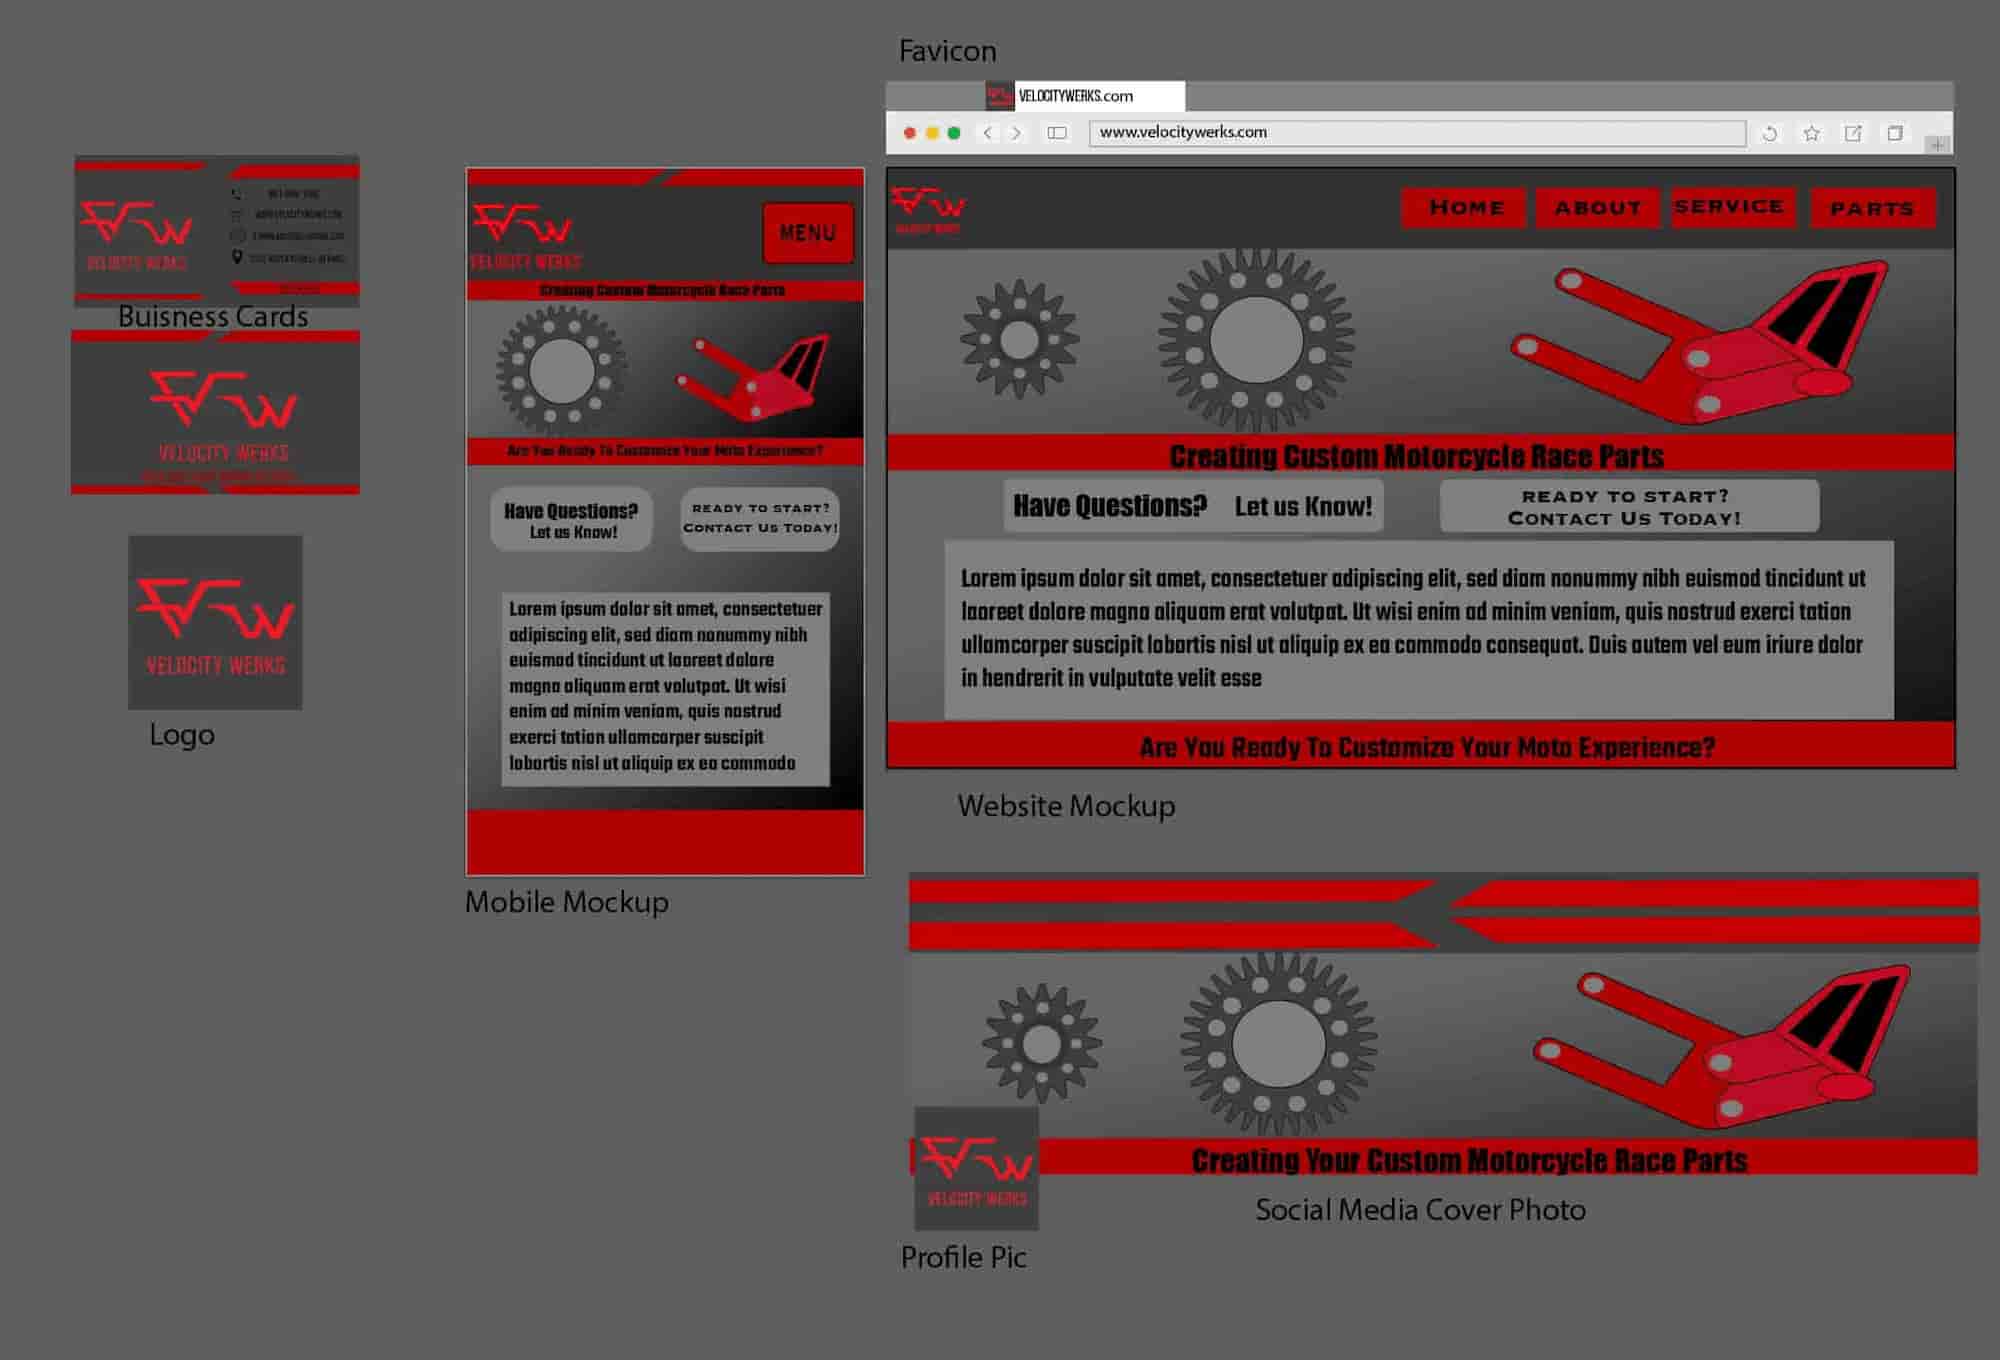Image resolution: width=2000 pixels, height=1360 pixels.
Task: Open the ABOUT nav item
Action: (x=1597, y=208)
